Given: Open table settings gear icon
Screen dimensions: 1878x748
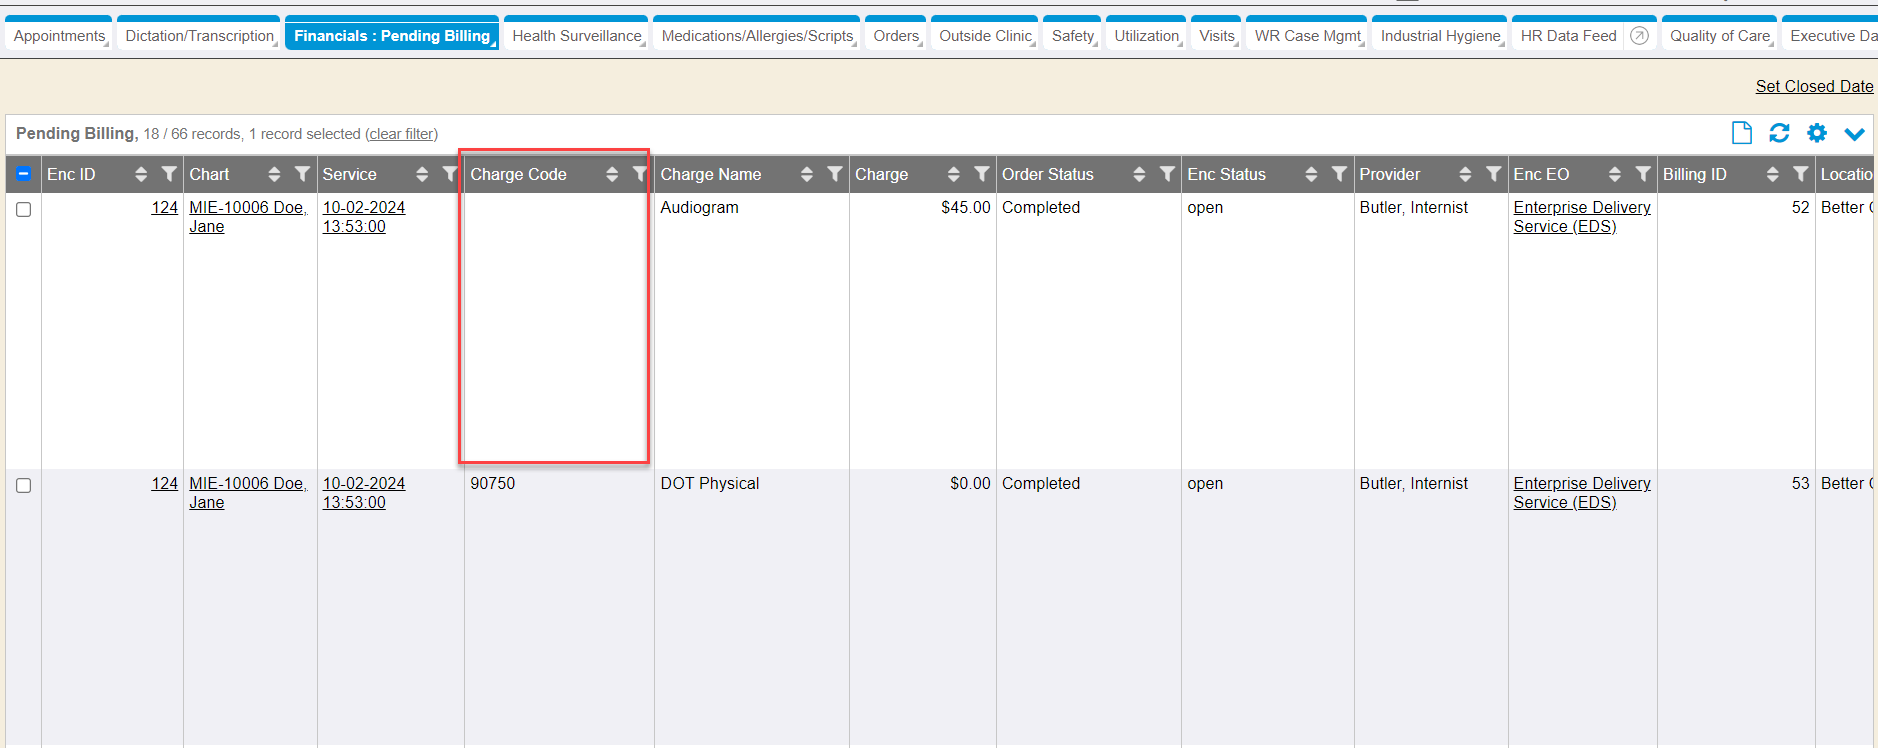Looking at the screenshot, I should pos(1817,133).
